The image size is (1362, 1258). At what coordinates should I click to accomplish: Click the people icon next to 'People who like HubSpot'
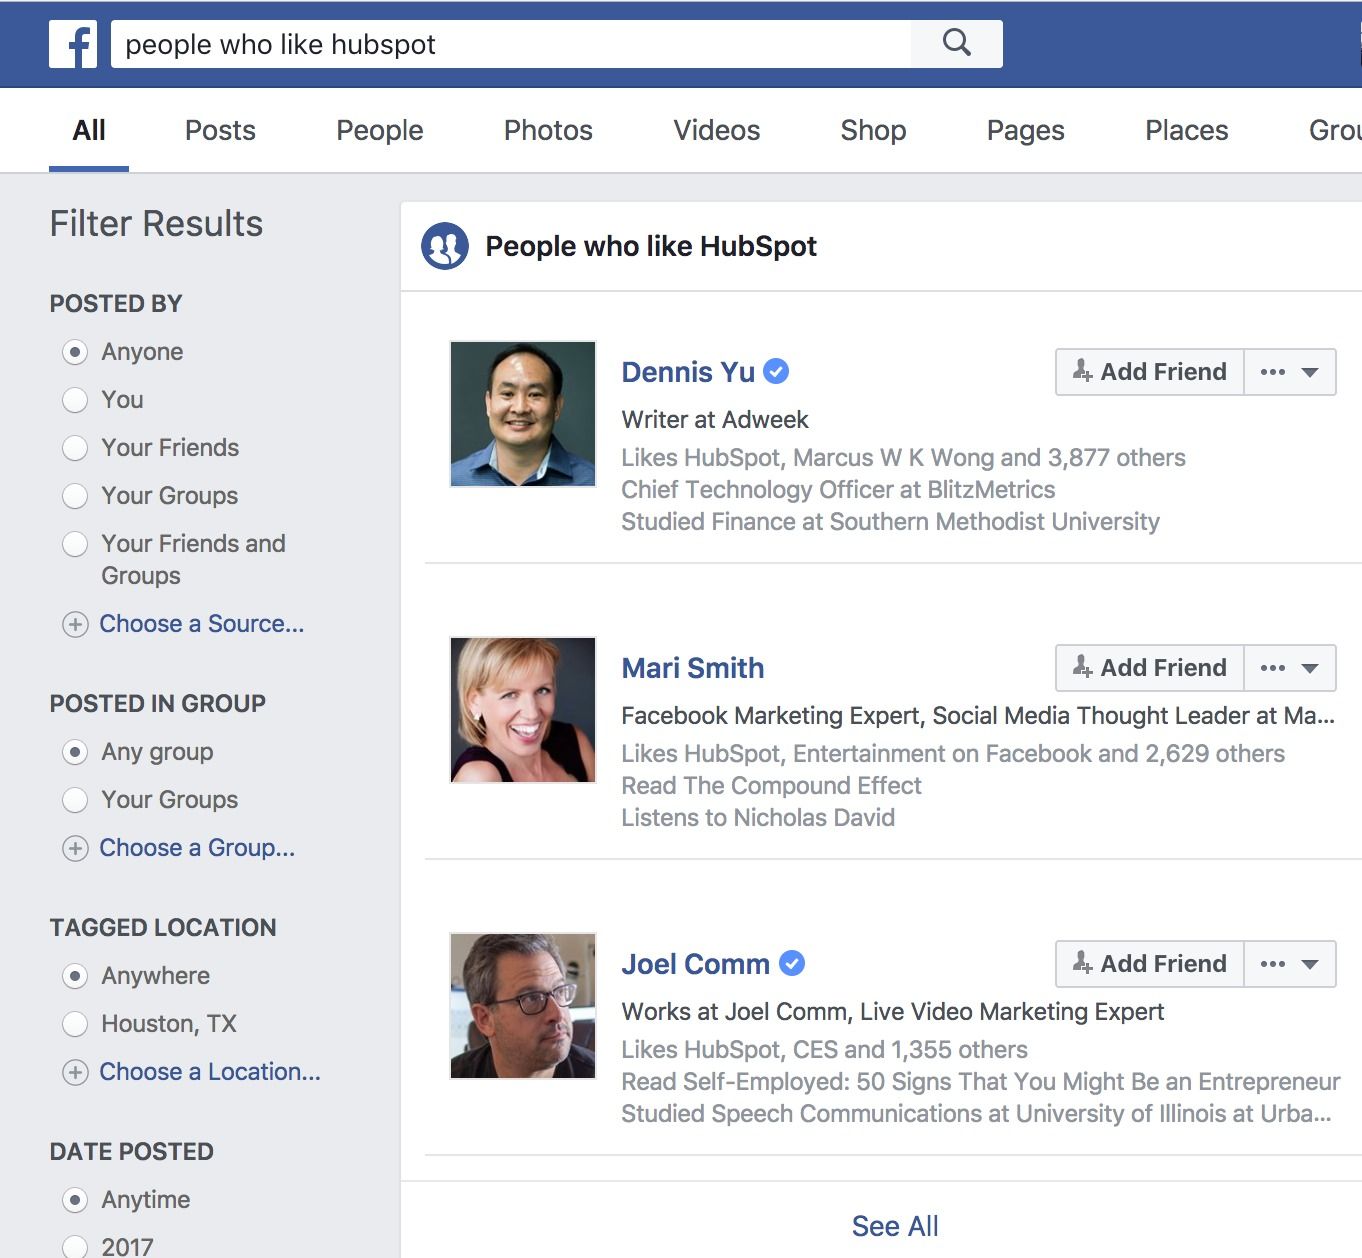click(x=445, y=246)
